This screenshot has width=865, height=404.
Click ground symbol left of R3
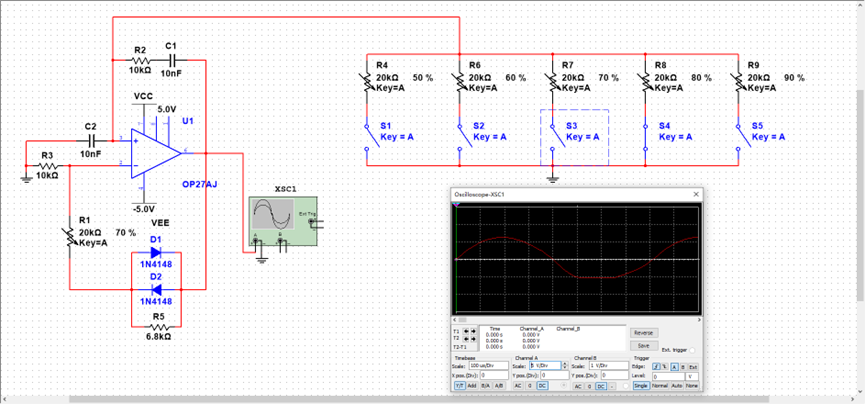(x=26, y=178)
